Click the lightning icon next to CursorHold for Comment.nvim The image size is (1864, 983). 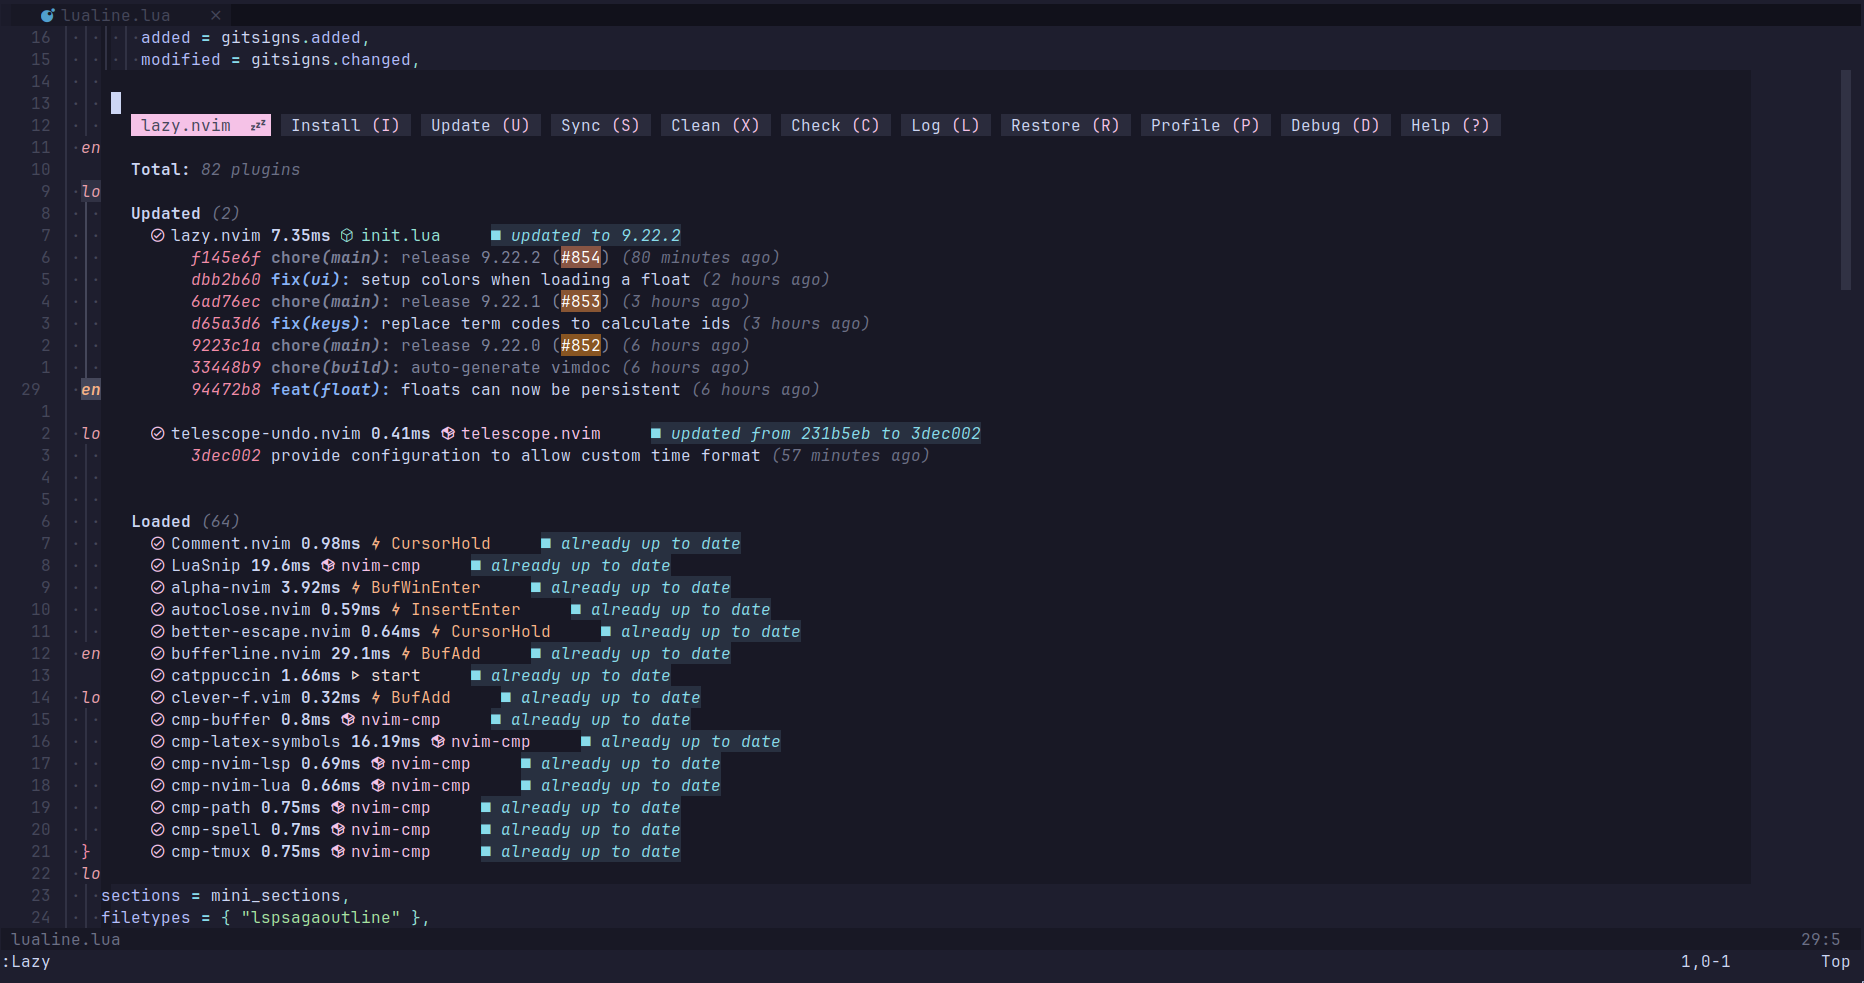click(x=375, y=543)
